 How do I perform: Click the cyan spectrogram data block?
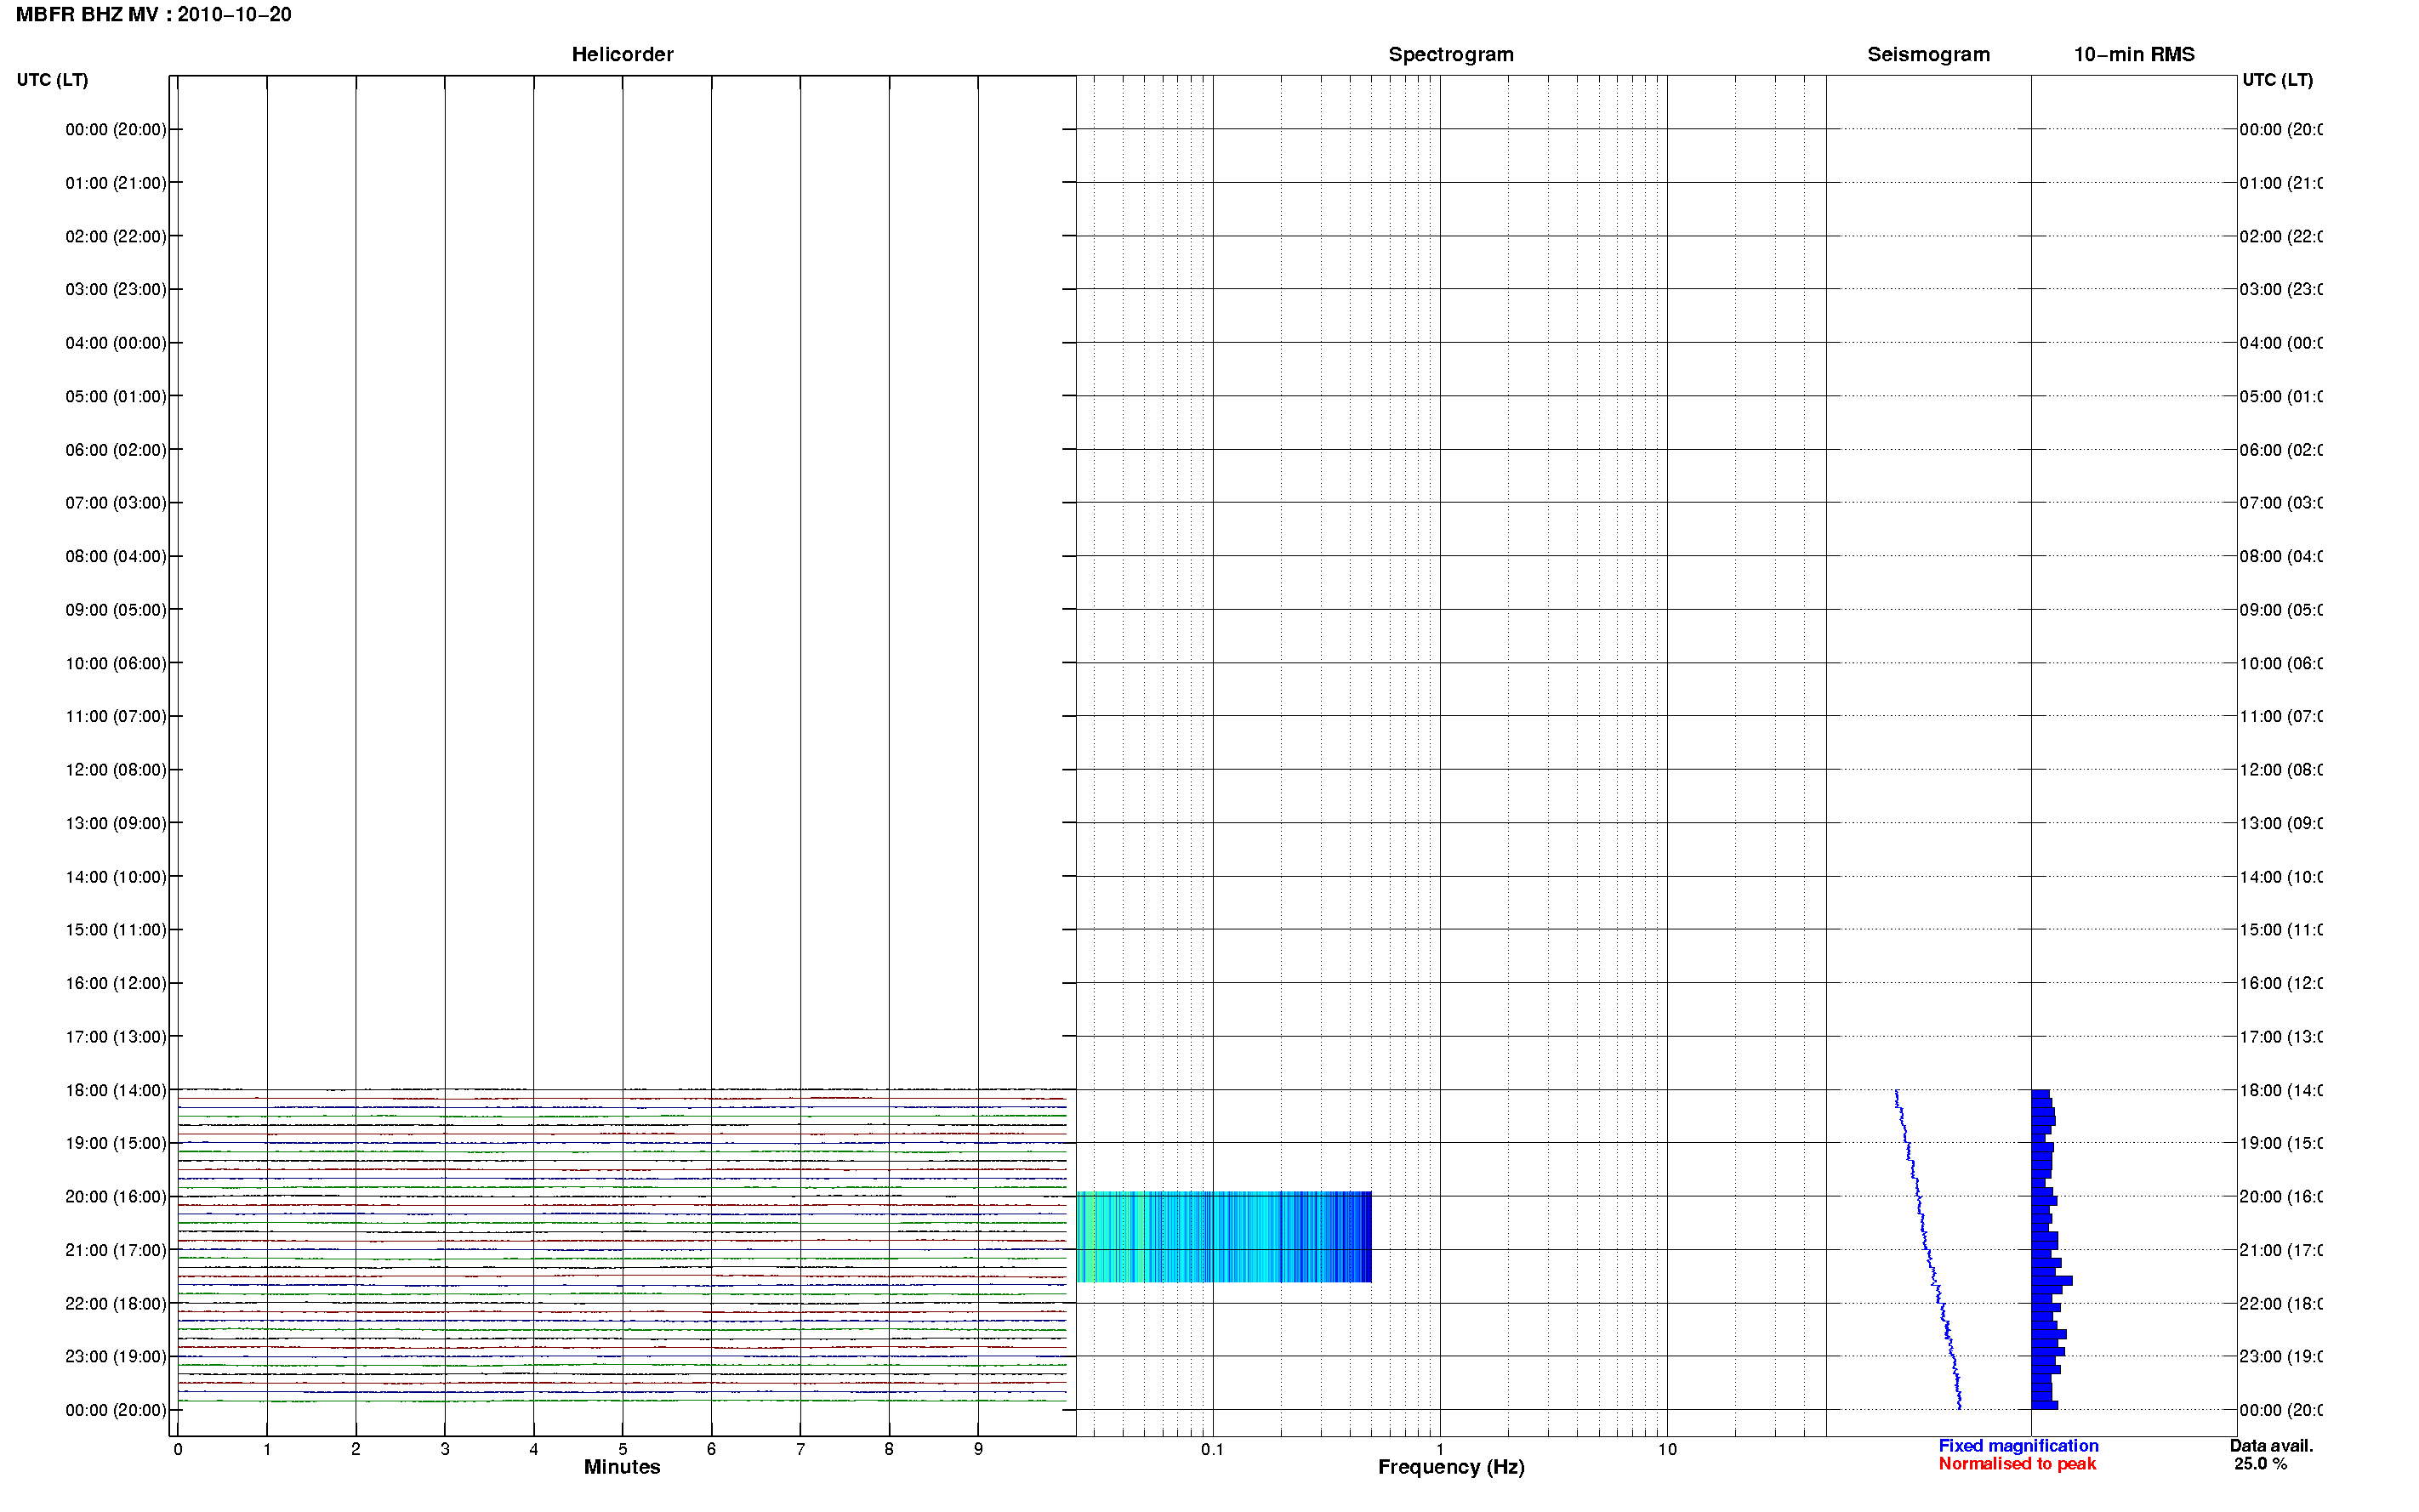pyautogui.click(x=1223, y=1237)
